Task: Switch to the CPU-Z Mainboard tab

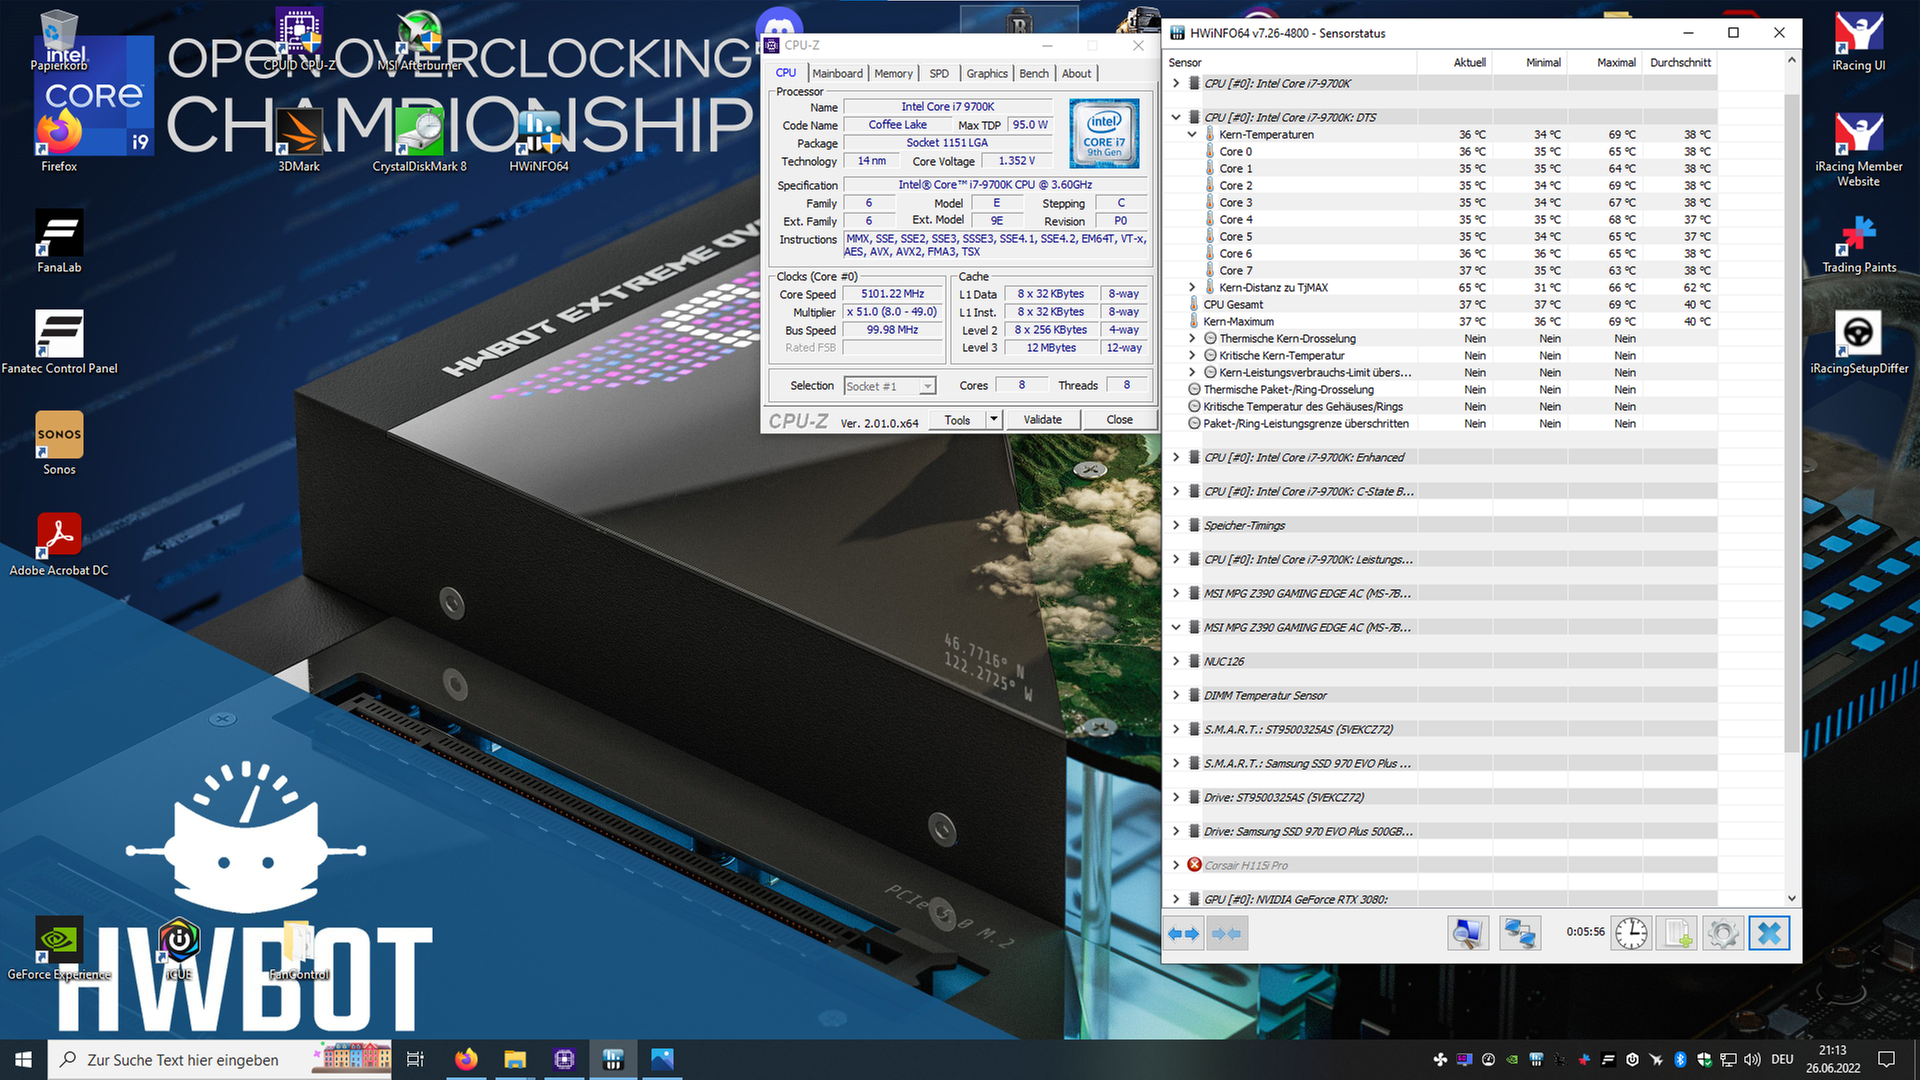Action: pos(837,73)
